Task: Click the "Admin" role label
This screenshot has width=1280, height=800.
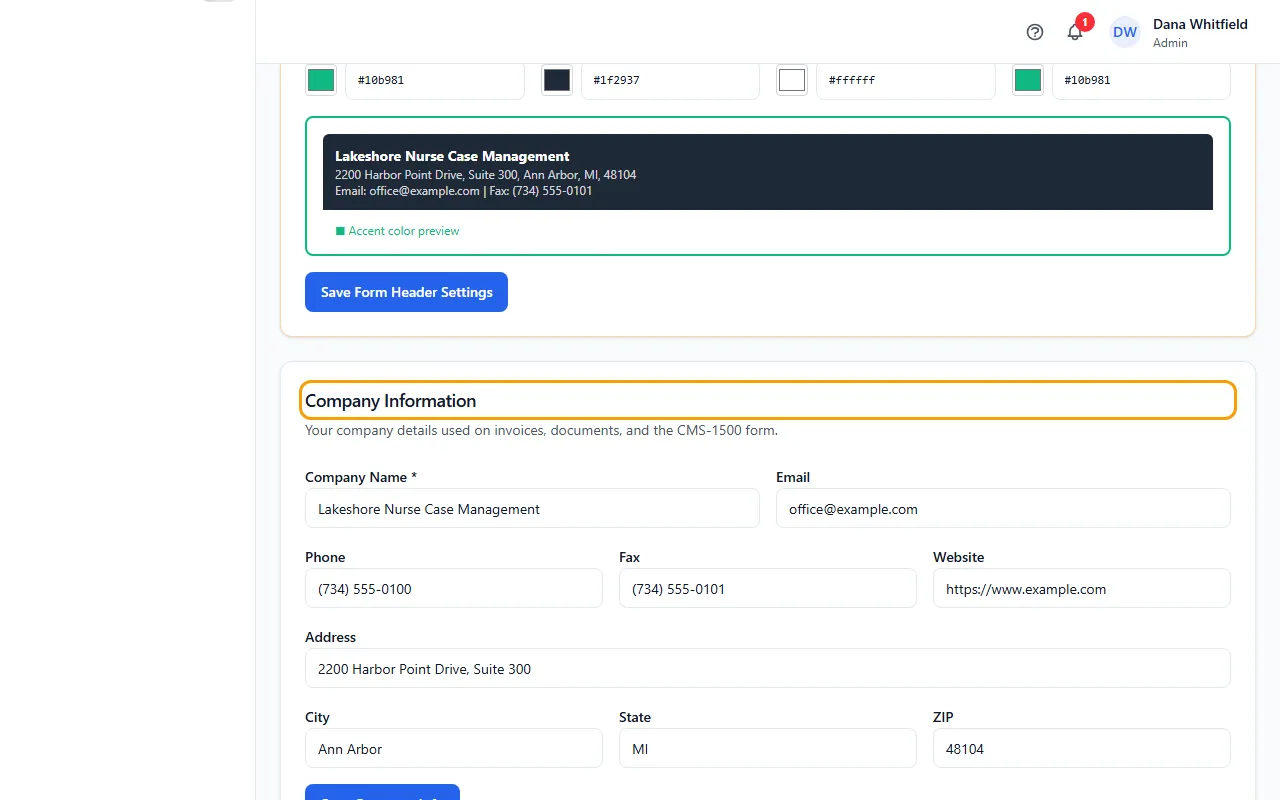Action: point(1170,43)
